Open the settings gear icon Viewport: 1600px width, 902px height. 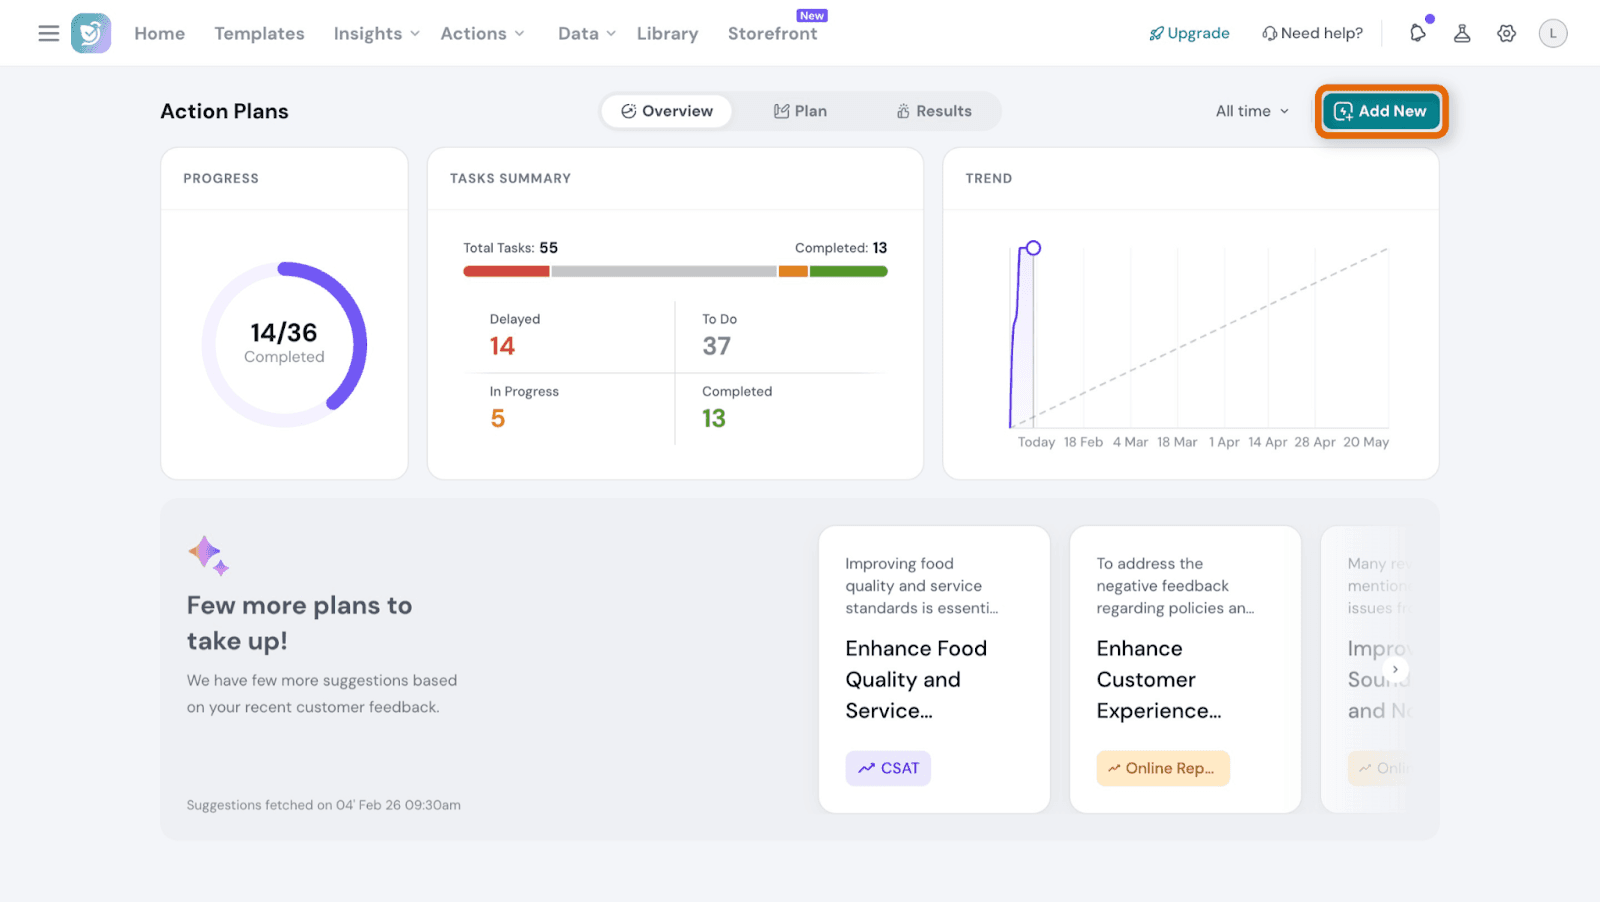[x=1506, y=33]
